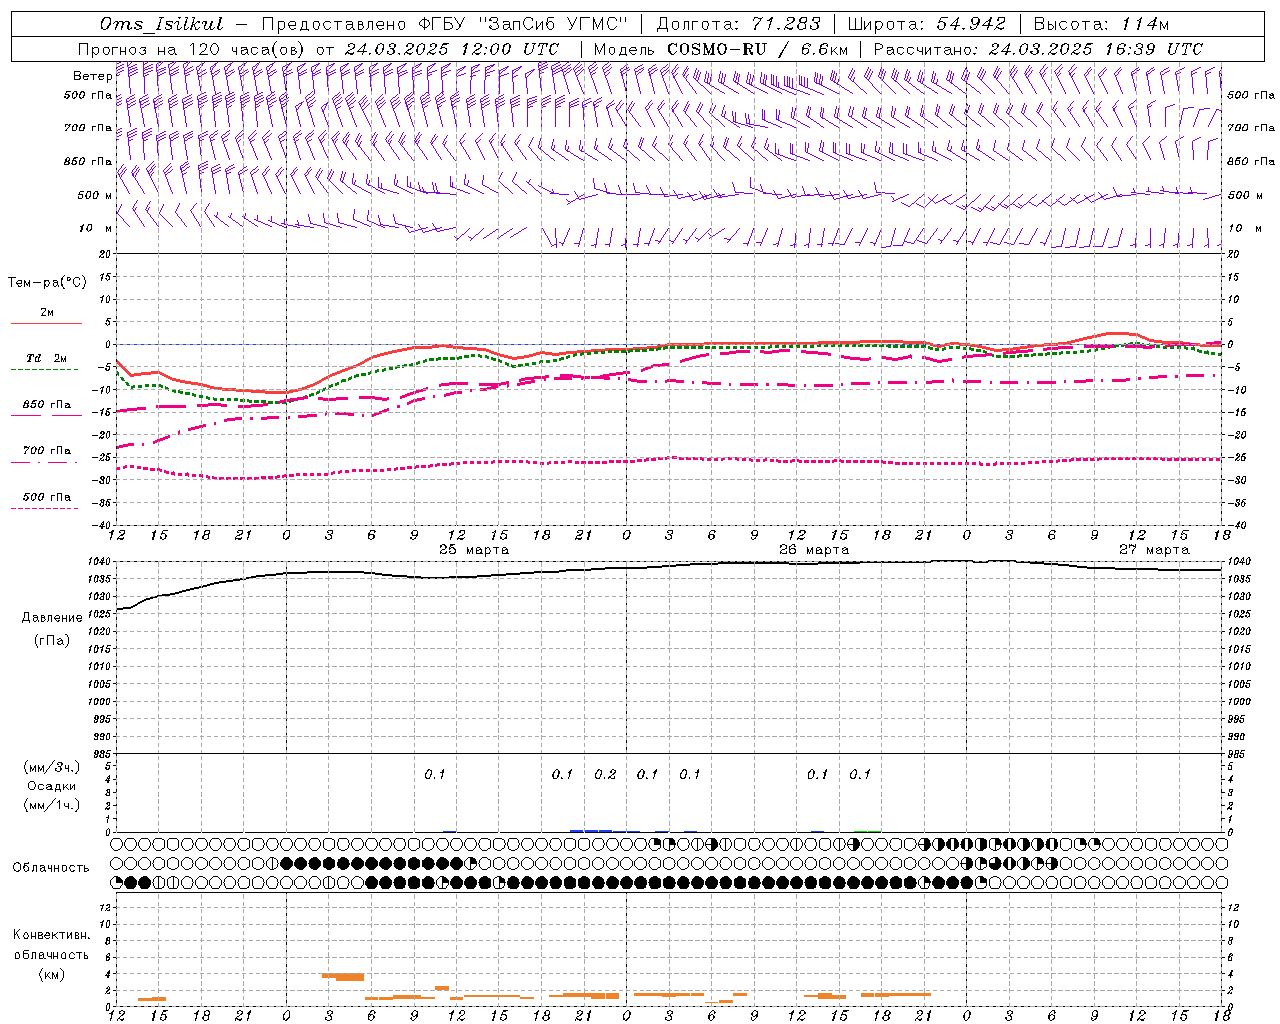Click the station name Oms_Isilkul in header
The image size is (1280, 1024).
click(x=162, y=24)
